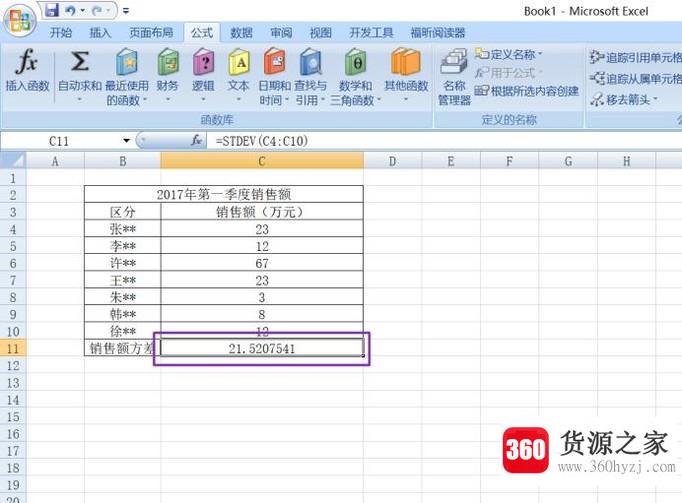The width and height of the screenshot is (682, 503).
Task: Expand 财务 dropdown arrow
Action: click(x=168, y=100)
